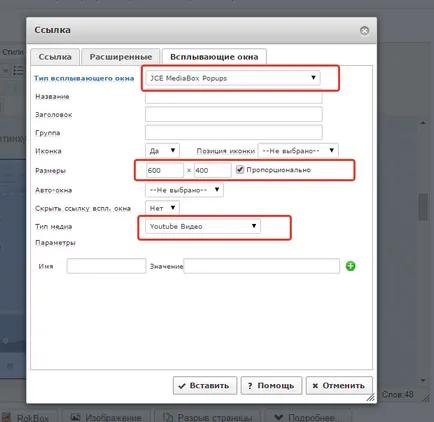
Task: Click the Размеры label
Action: point(50,171)
